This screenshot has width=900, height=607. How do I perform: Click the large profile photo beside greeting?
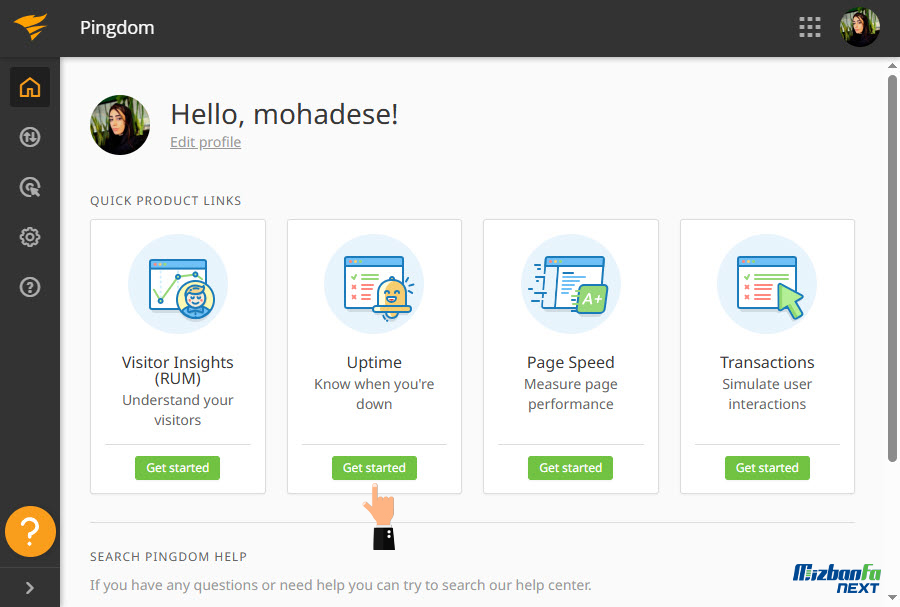(x=120, y=125)
